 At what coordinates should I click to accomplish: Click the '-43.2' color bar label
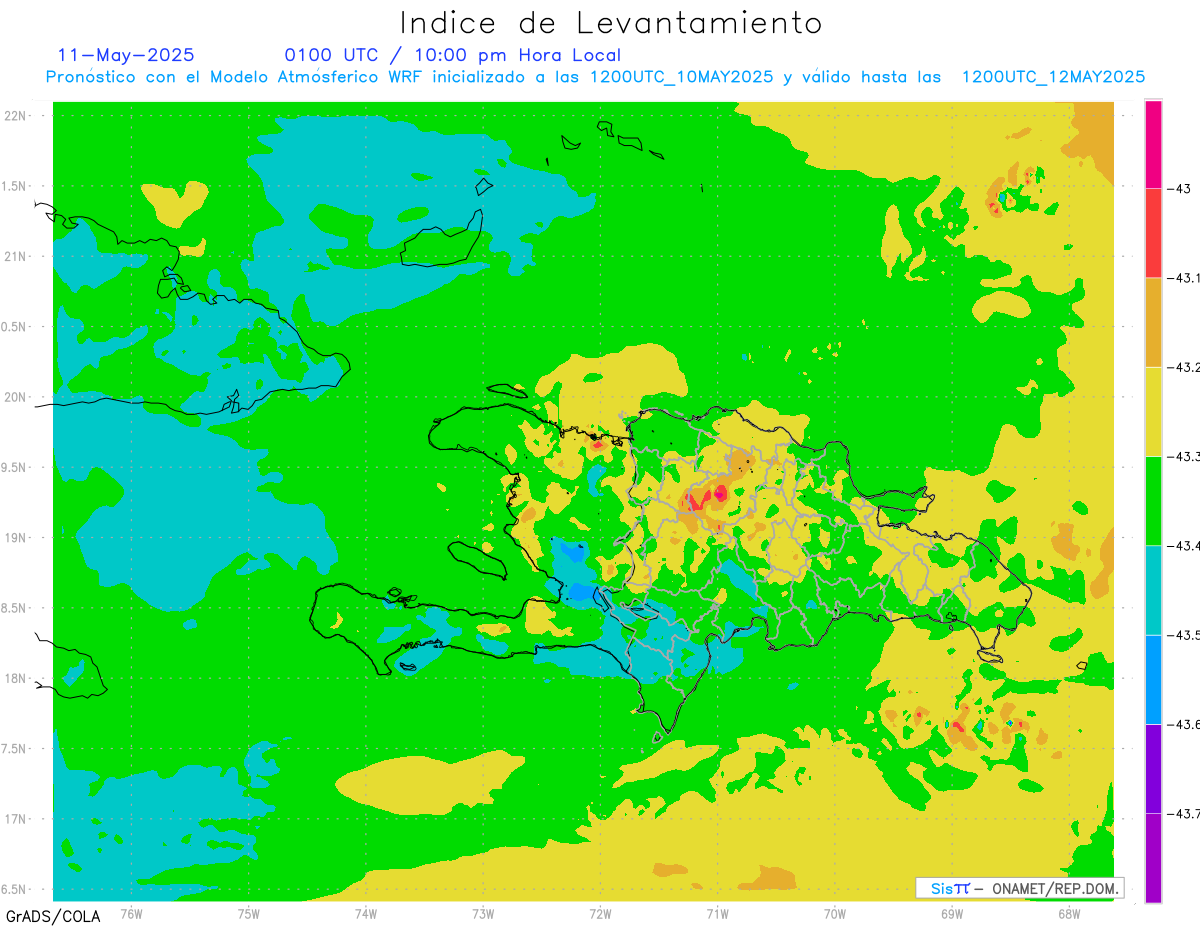click(1184, 367)
